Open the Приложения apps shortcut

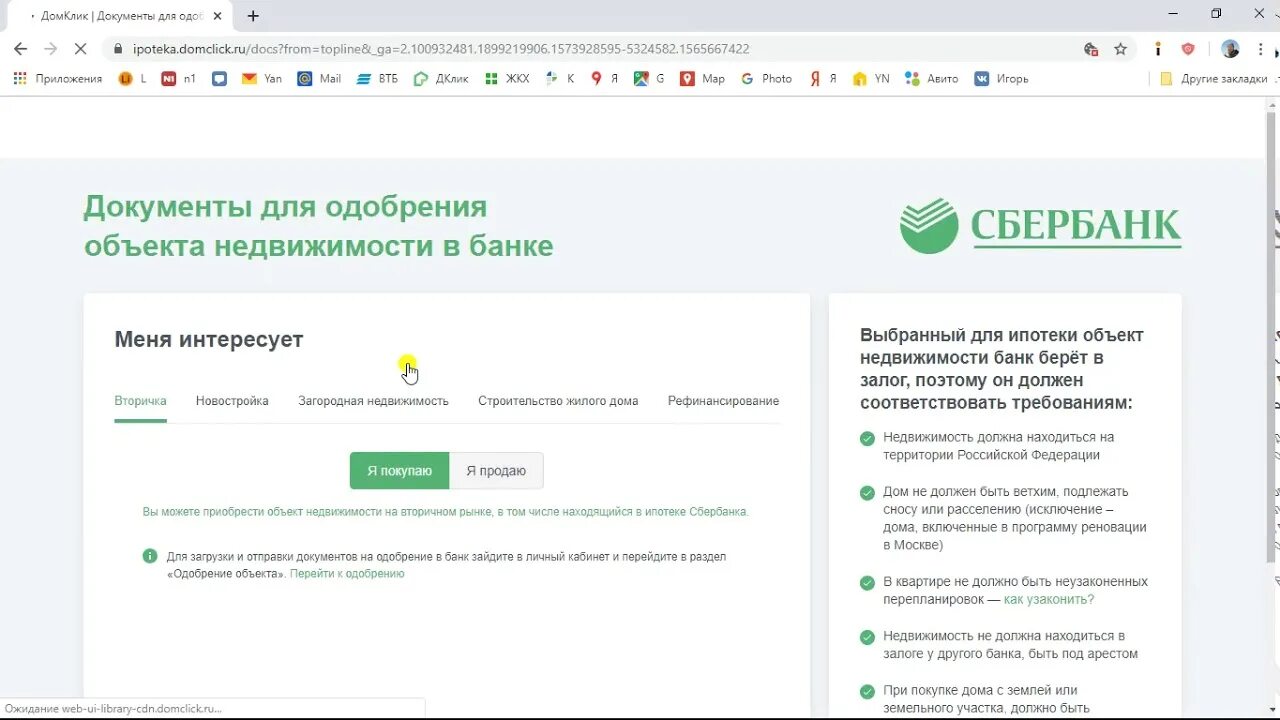57,78
